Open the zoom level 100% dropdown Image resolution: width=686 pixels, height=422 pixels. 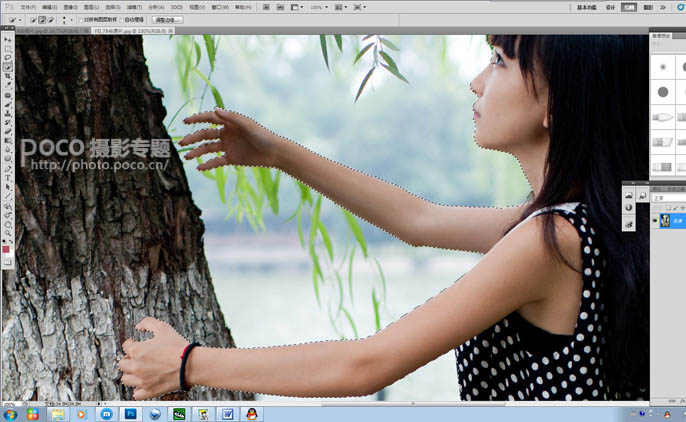click(x=318, y=6)
